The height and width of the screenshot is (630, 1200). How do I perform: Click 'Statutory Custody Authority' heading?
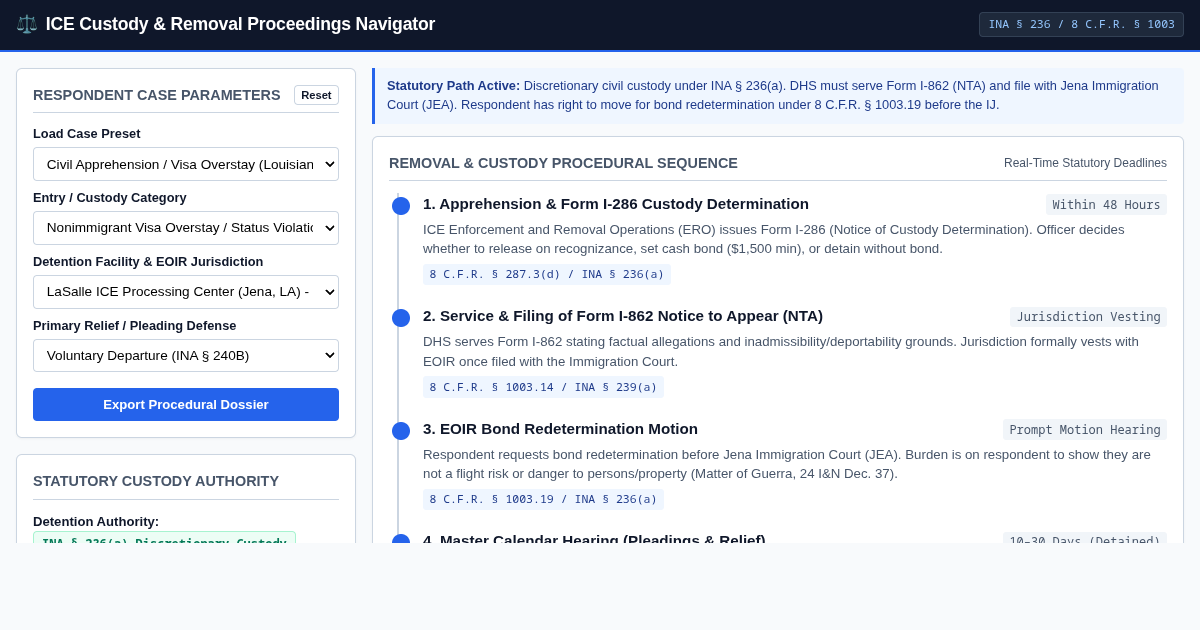[156, 481]
